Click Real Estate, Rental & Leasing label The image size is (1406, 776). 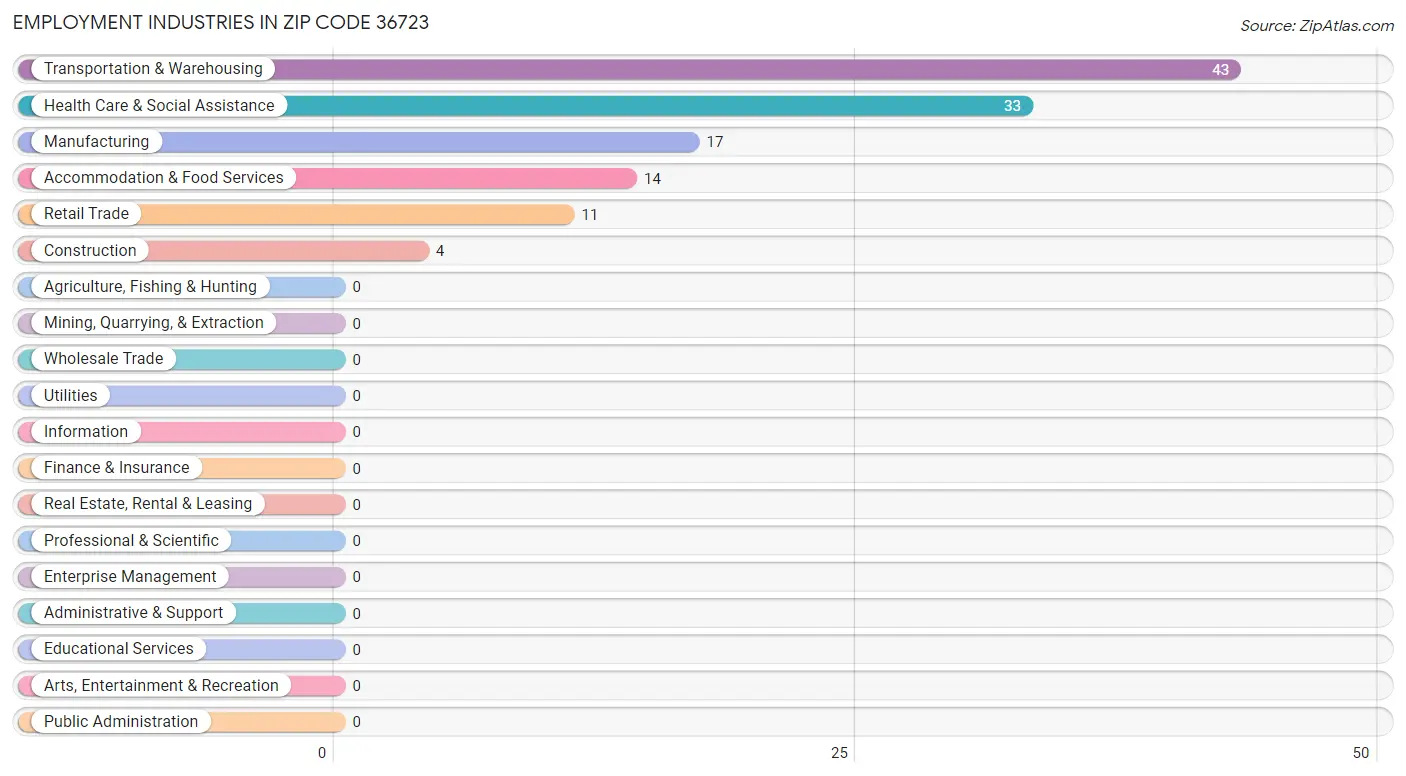148,504
